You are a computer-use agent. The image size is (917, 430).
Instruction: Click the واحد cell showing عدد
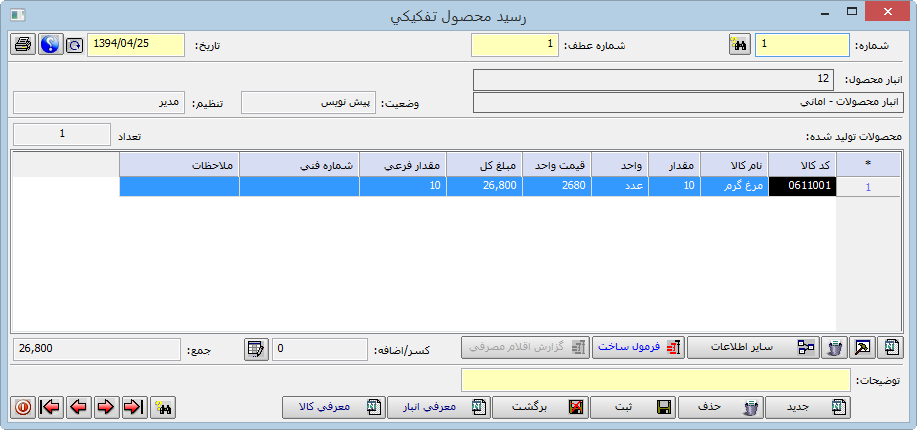(x=620, y=187)
